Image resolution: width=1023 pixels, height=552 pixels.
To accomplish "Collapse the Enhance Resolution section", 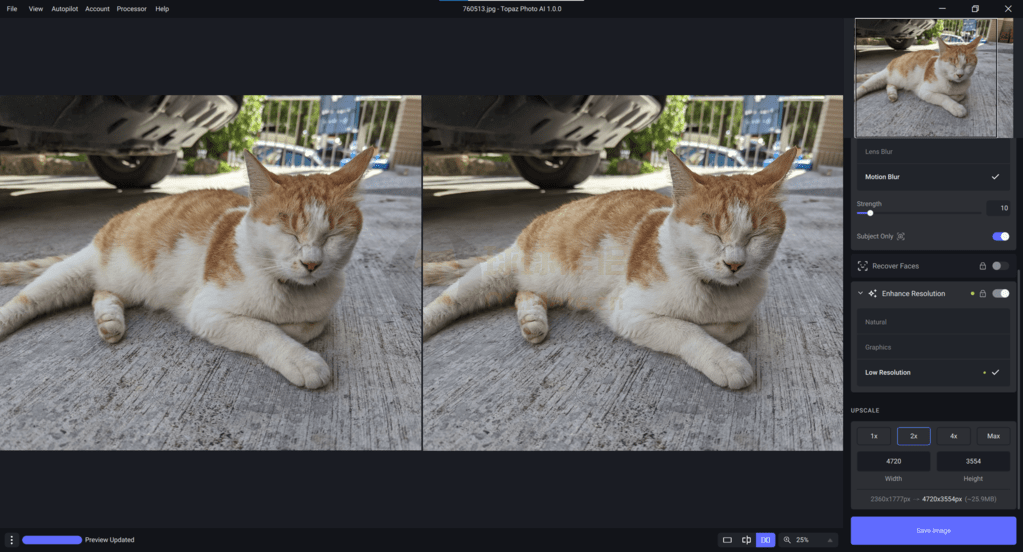I will (x=860, y=294).
